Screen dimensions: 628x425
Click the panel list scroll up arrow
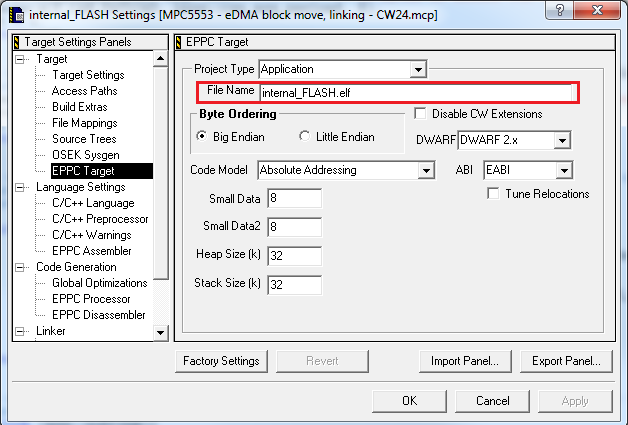pos(161,59)
